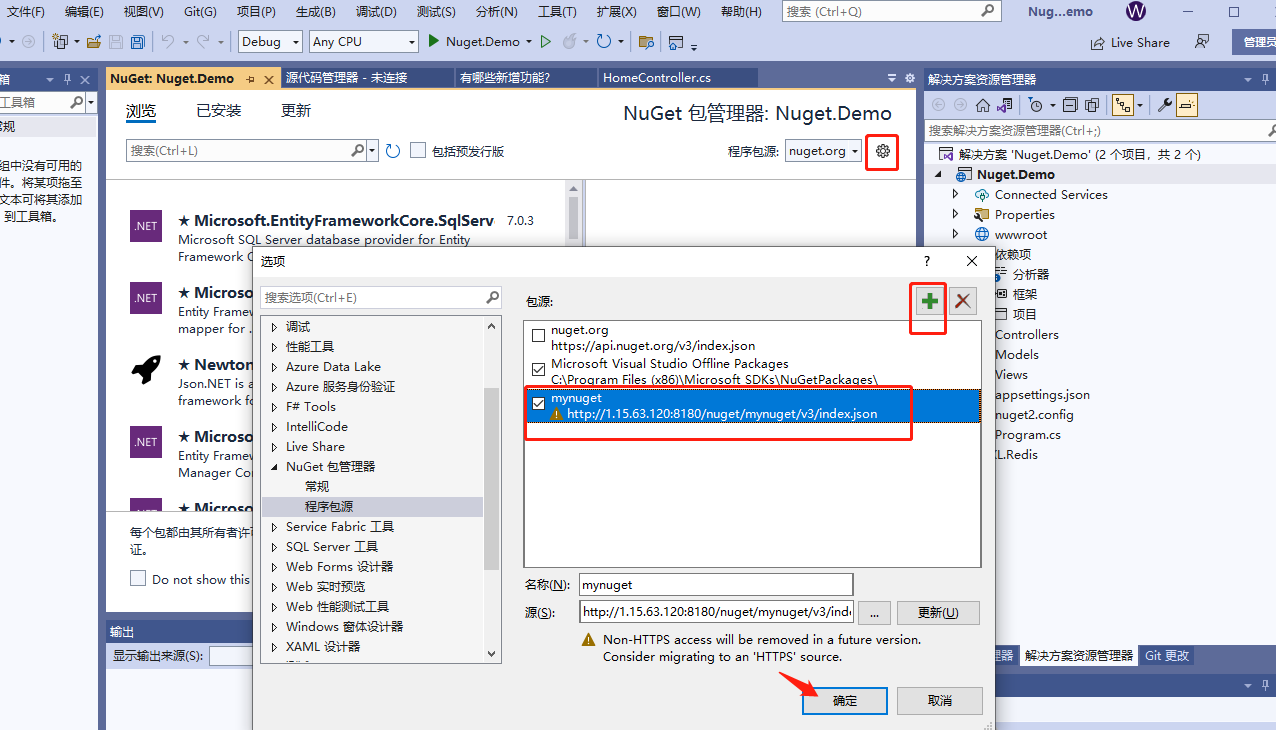Select the general node 常规 under NuGet
1276x730 pixels.
click(317, 487)
